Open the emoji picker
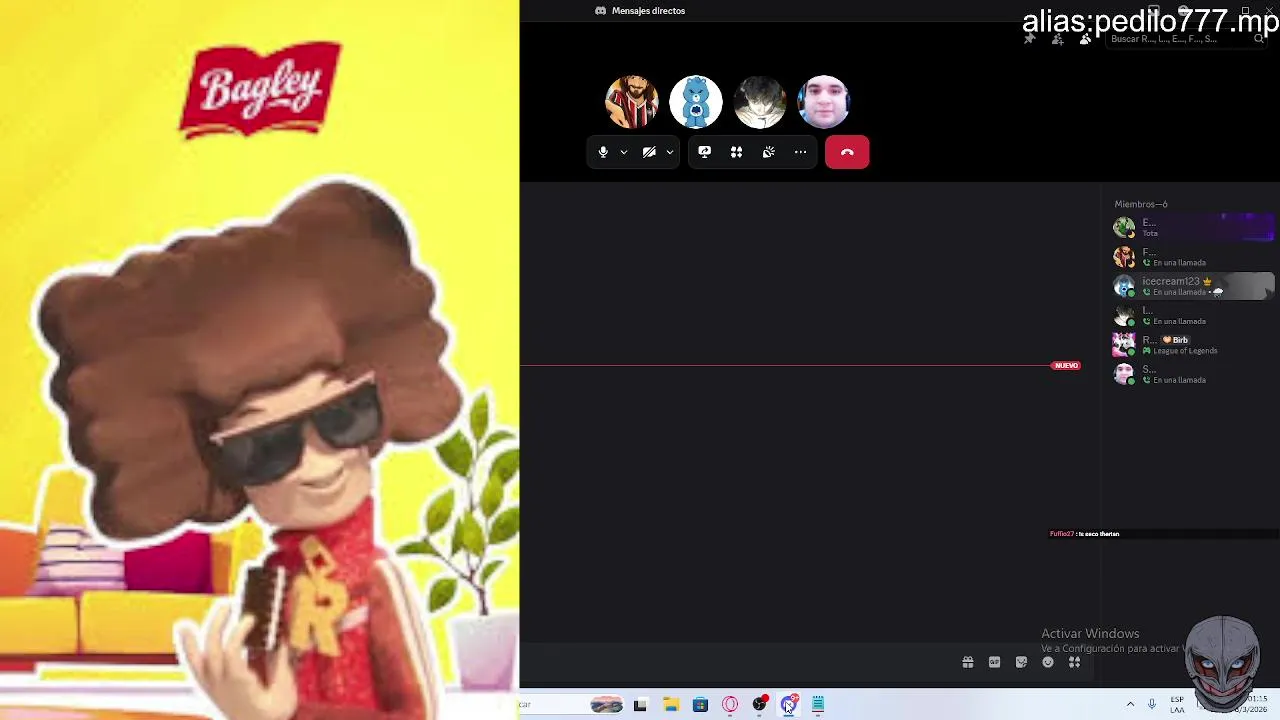 [x=1048, y=662]
